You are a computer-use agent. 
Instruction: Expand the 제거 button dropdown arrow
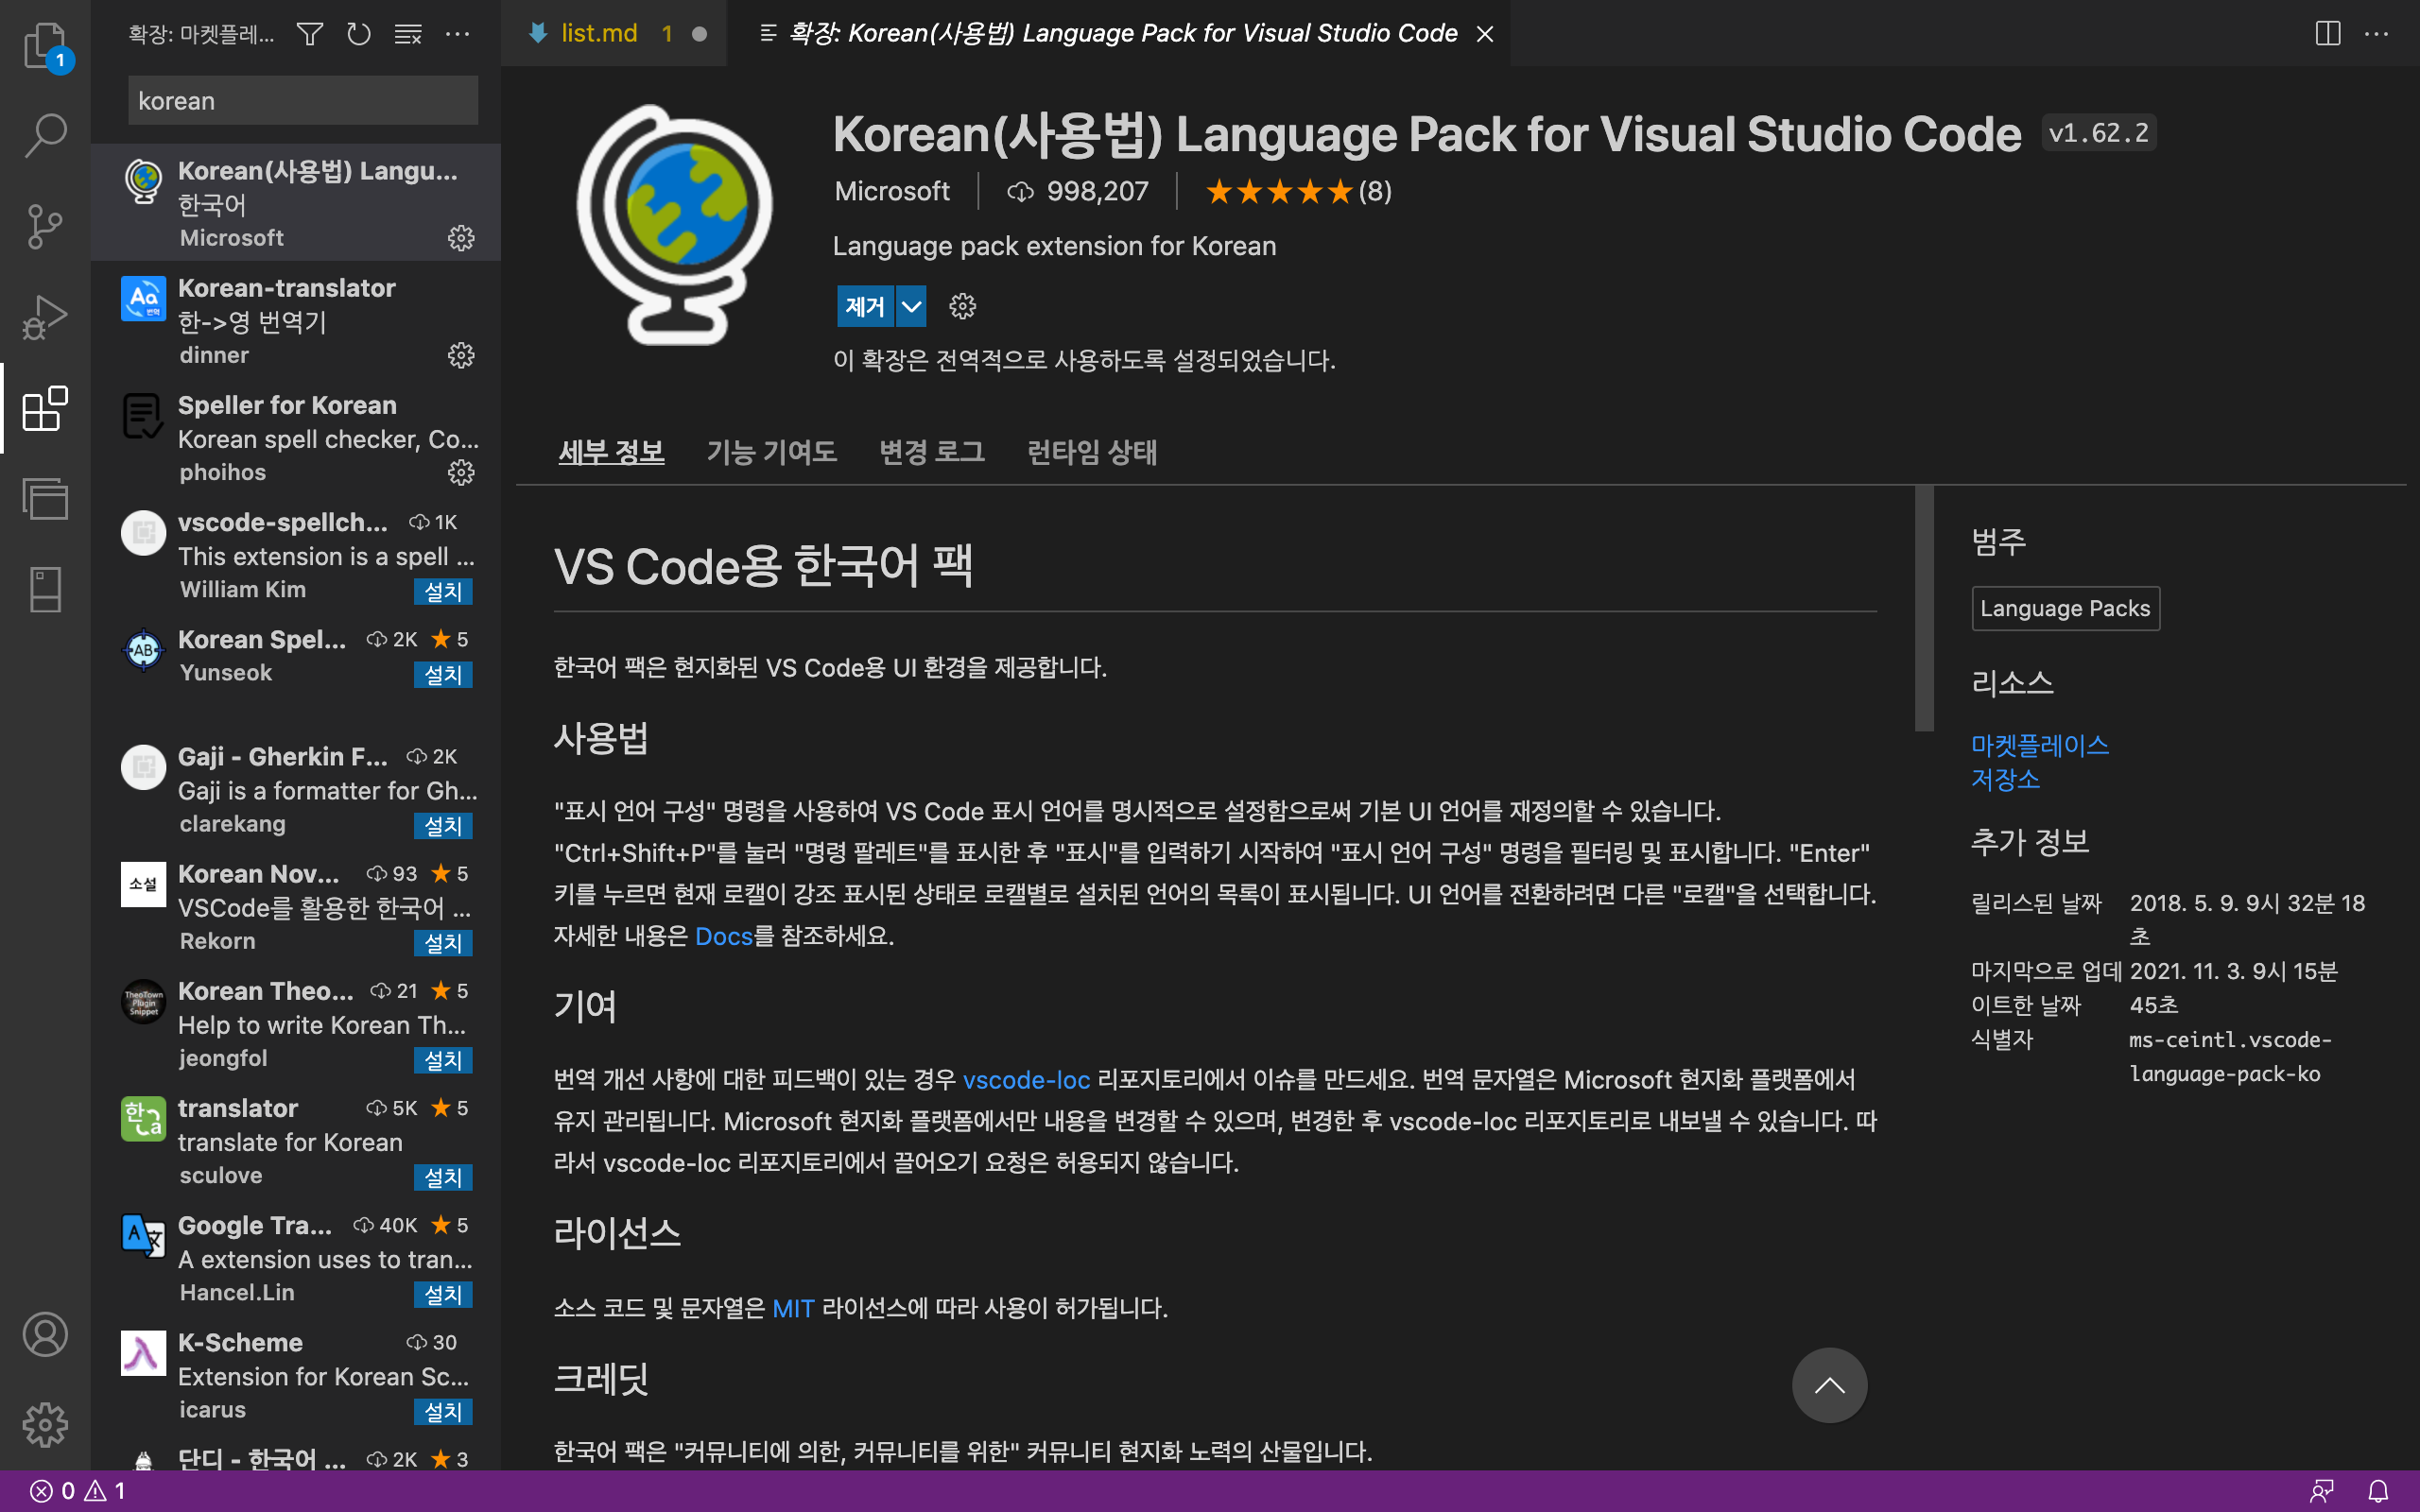click(x=911, y=306)
